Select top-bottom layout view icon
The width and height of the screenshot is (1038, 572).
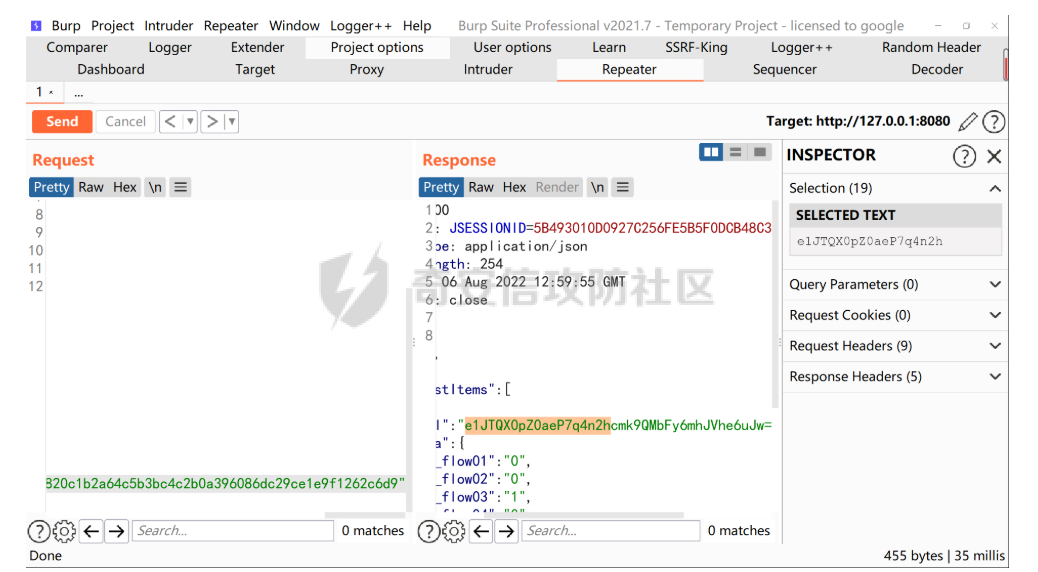coord(735,152)
